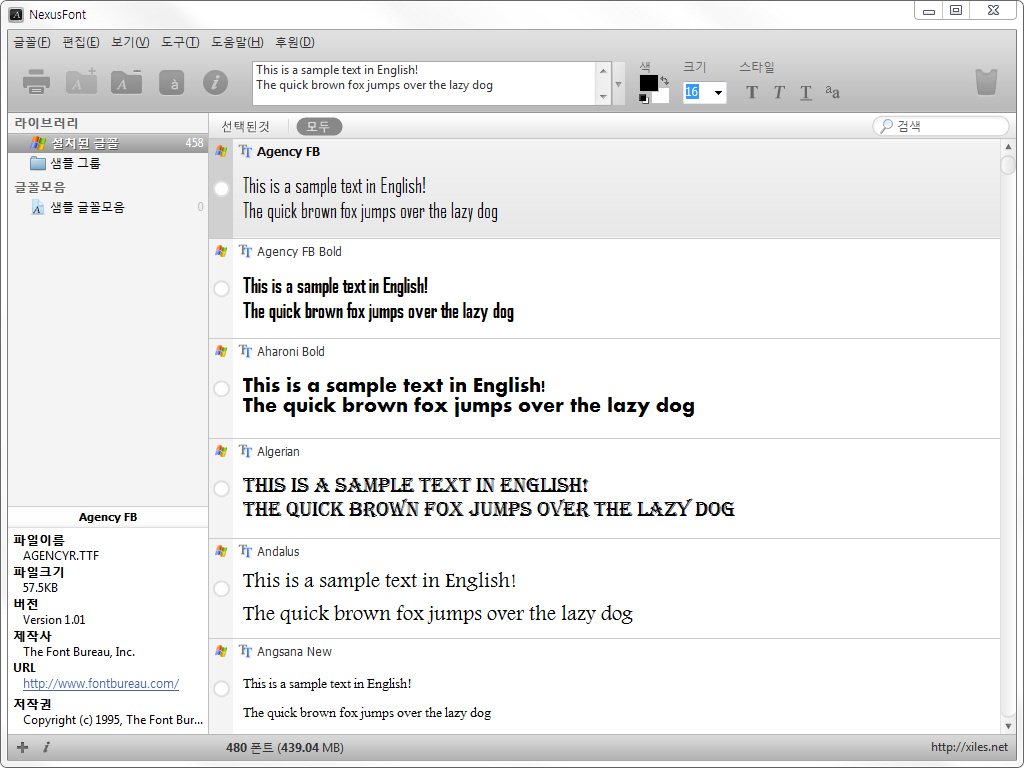Click the black foreground color swatch
Viewport: 1024px width, 768px height.
tap(648, 83)
